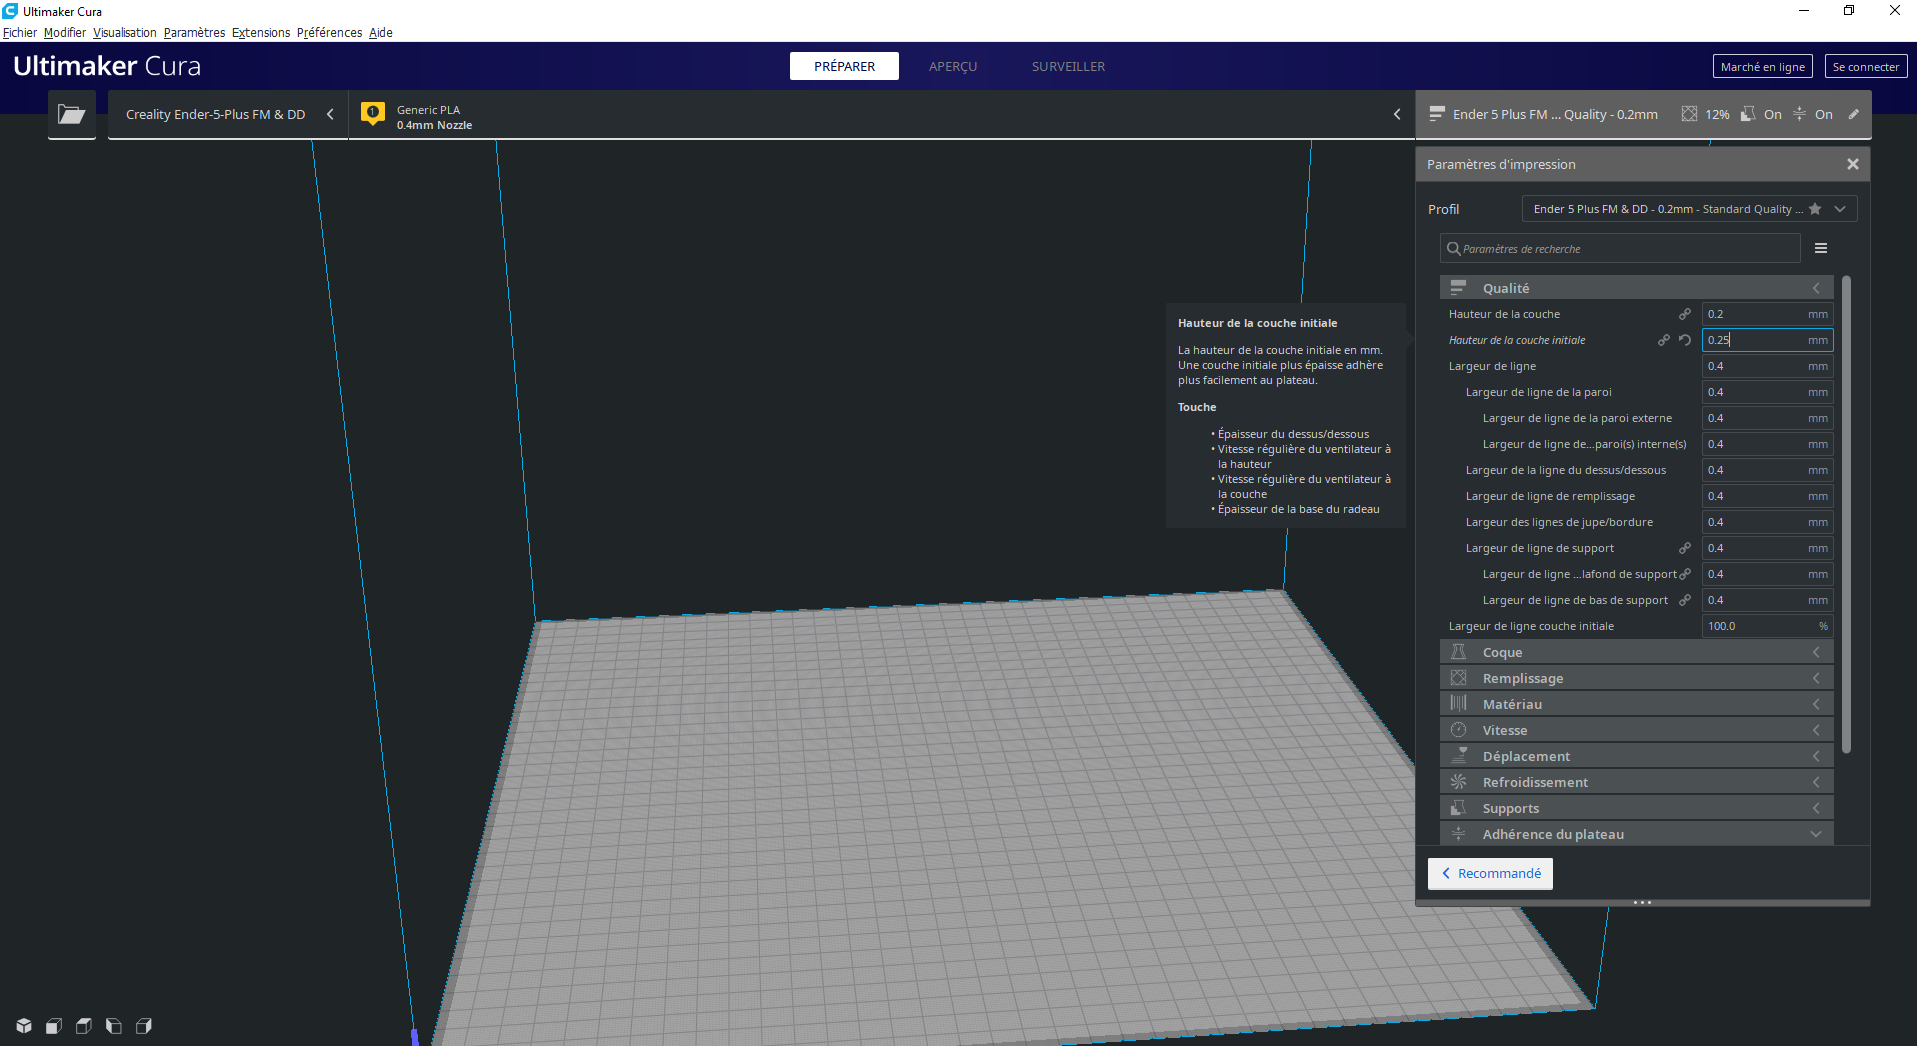1917x1046 pixels.
Task: Click the layer profile icon in summary bar
Action: click(x=1437, y=114)
